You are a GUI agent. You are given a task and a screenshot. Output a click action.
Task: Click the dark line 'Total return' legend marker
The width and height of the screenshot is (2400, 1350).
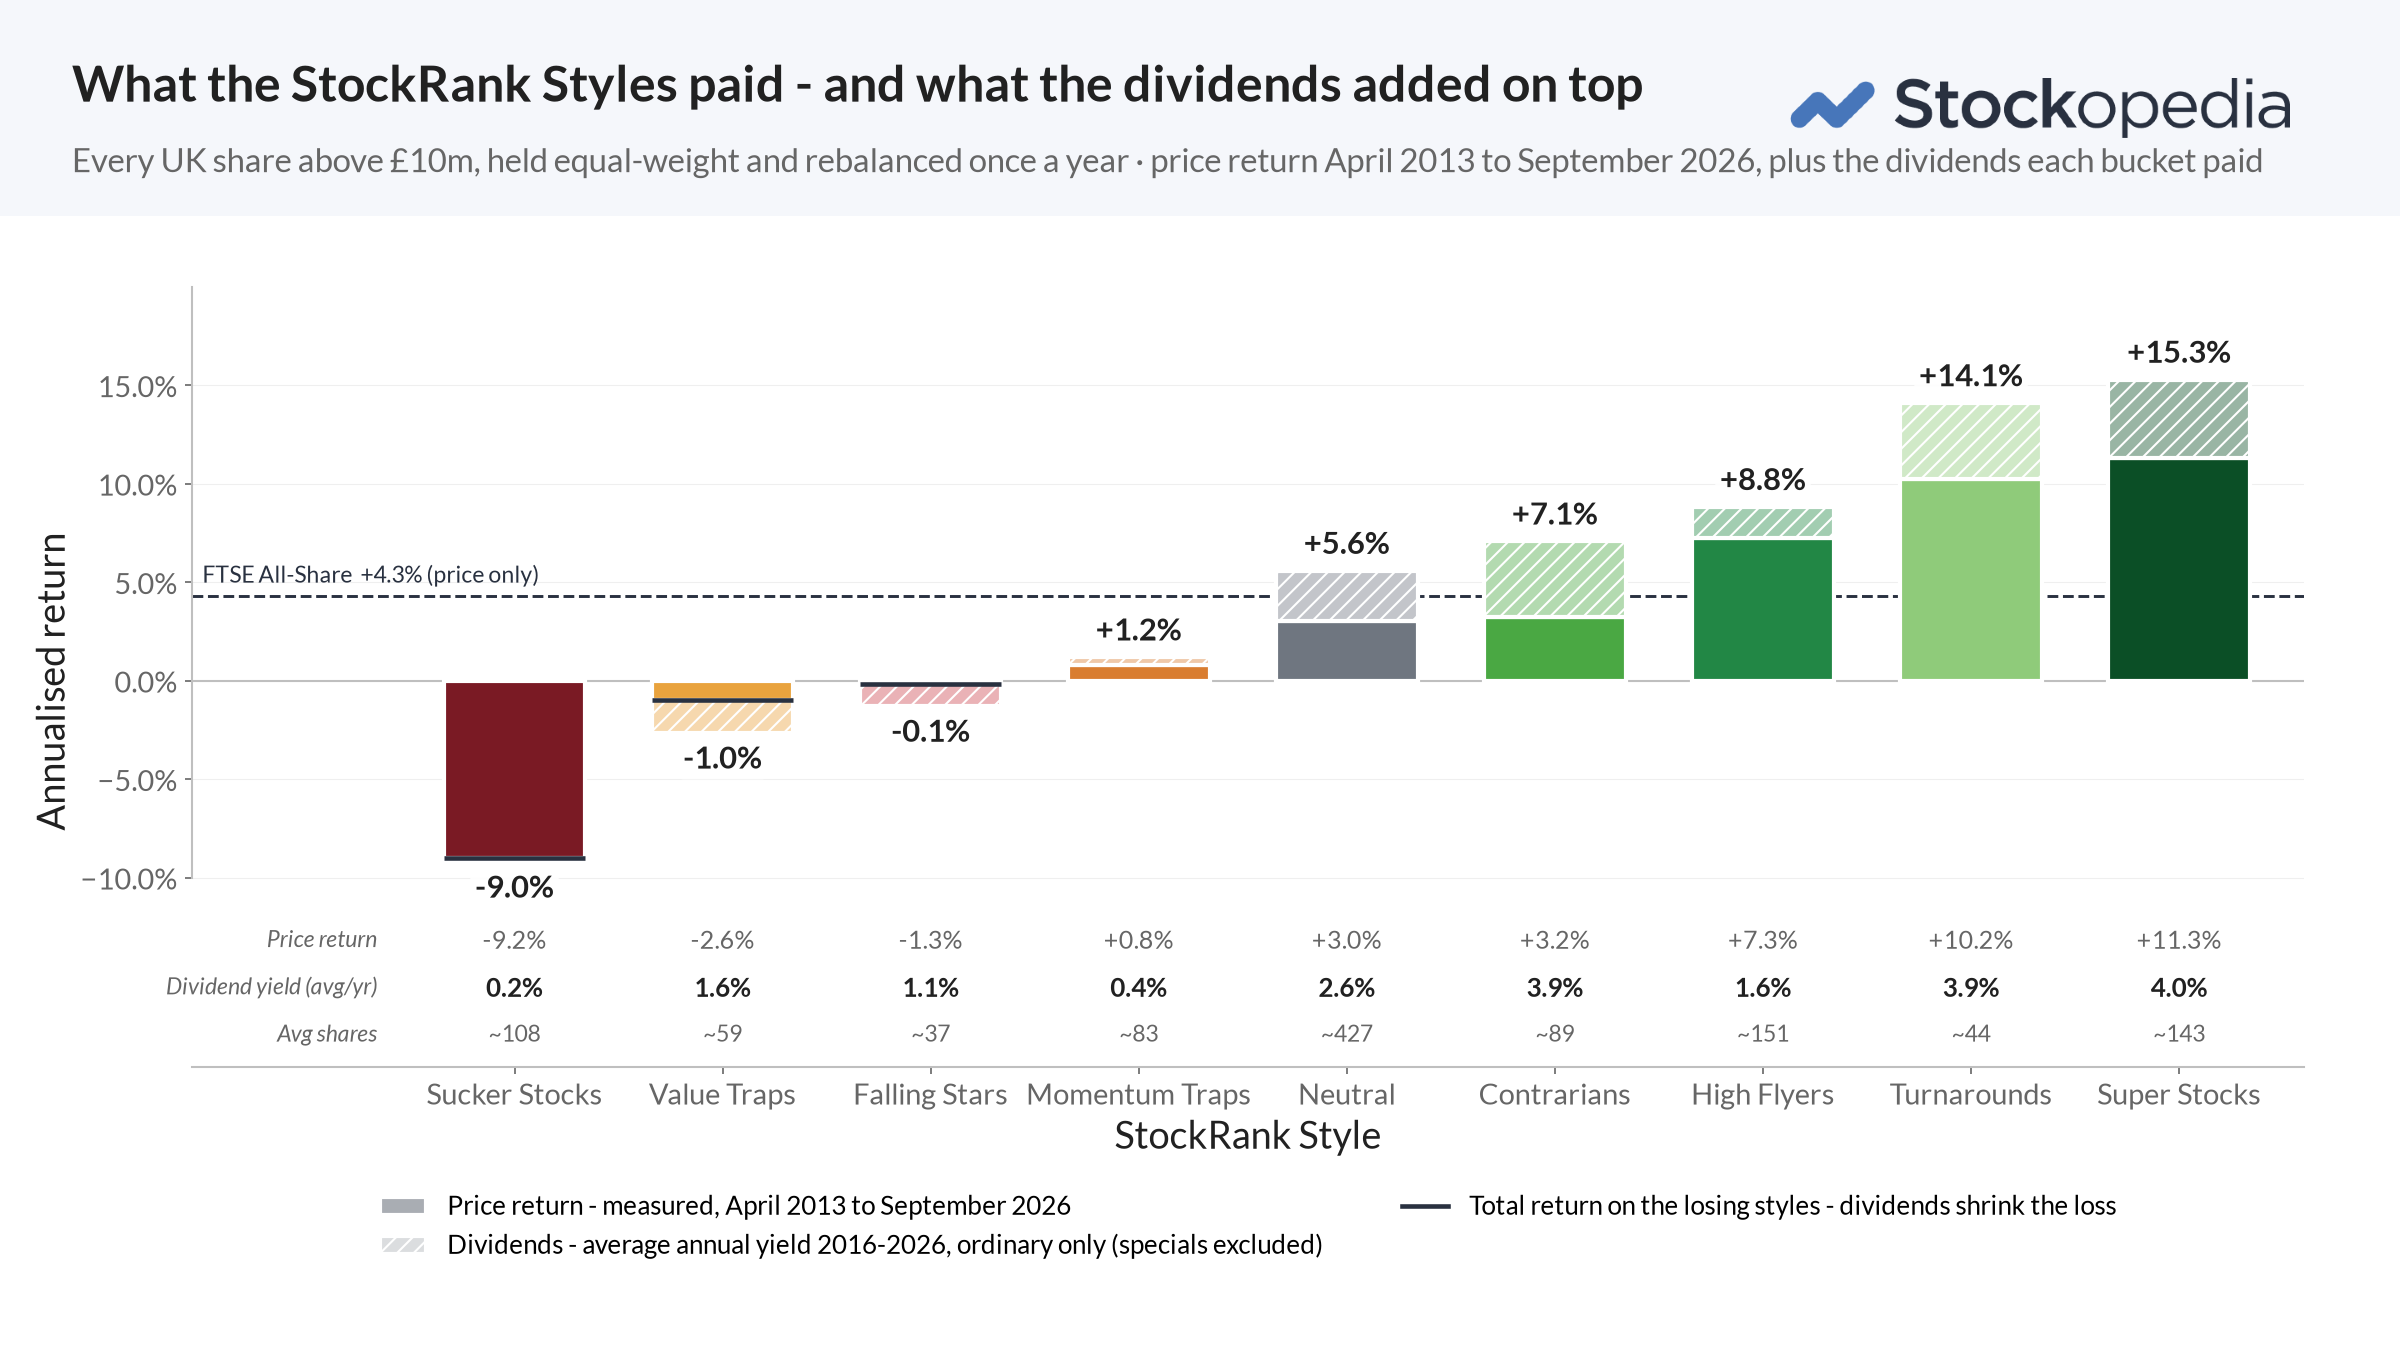(x=1426, y=1206)
